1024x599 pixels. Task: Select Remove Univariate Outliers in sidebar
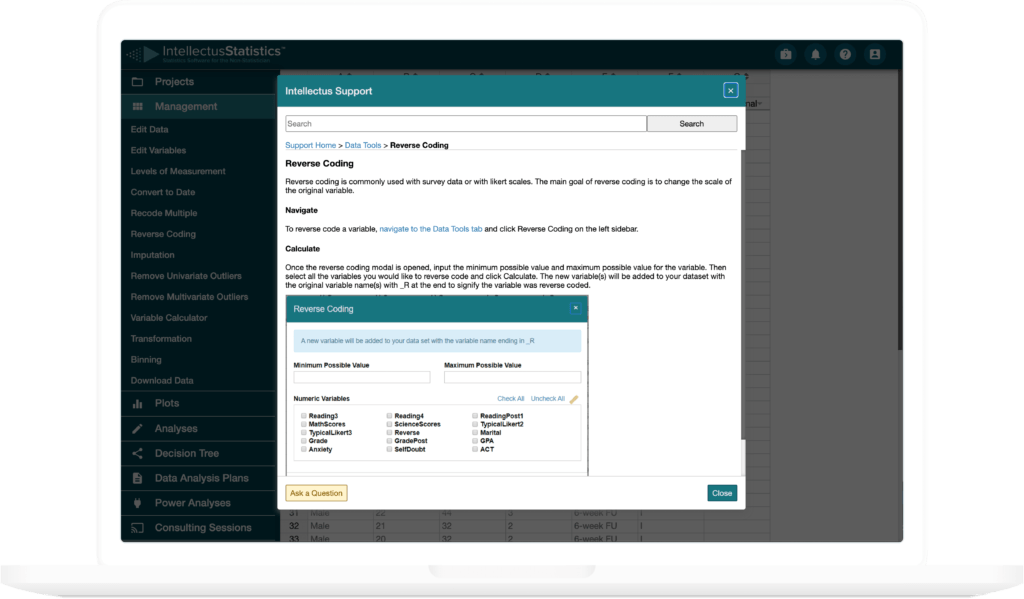pos(186,276)
